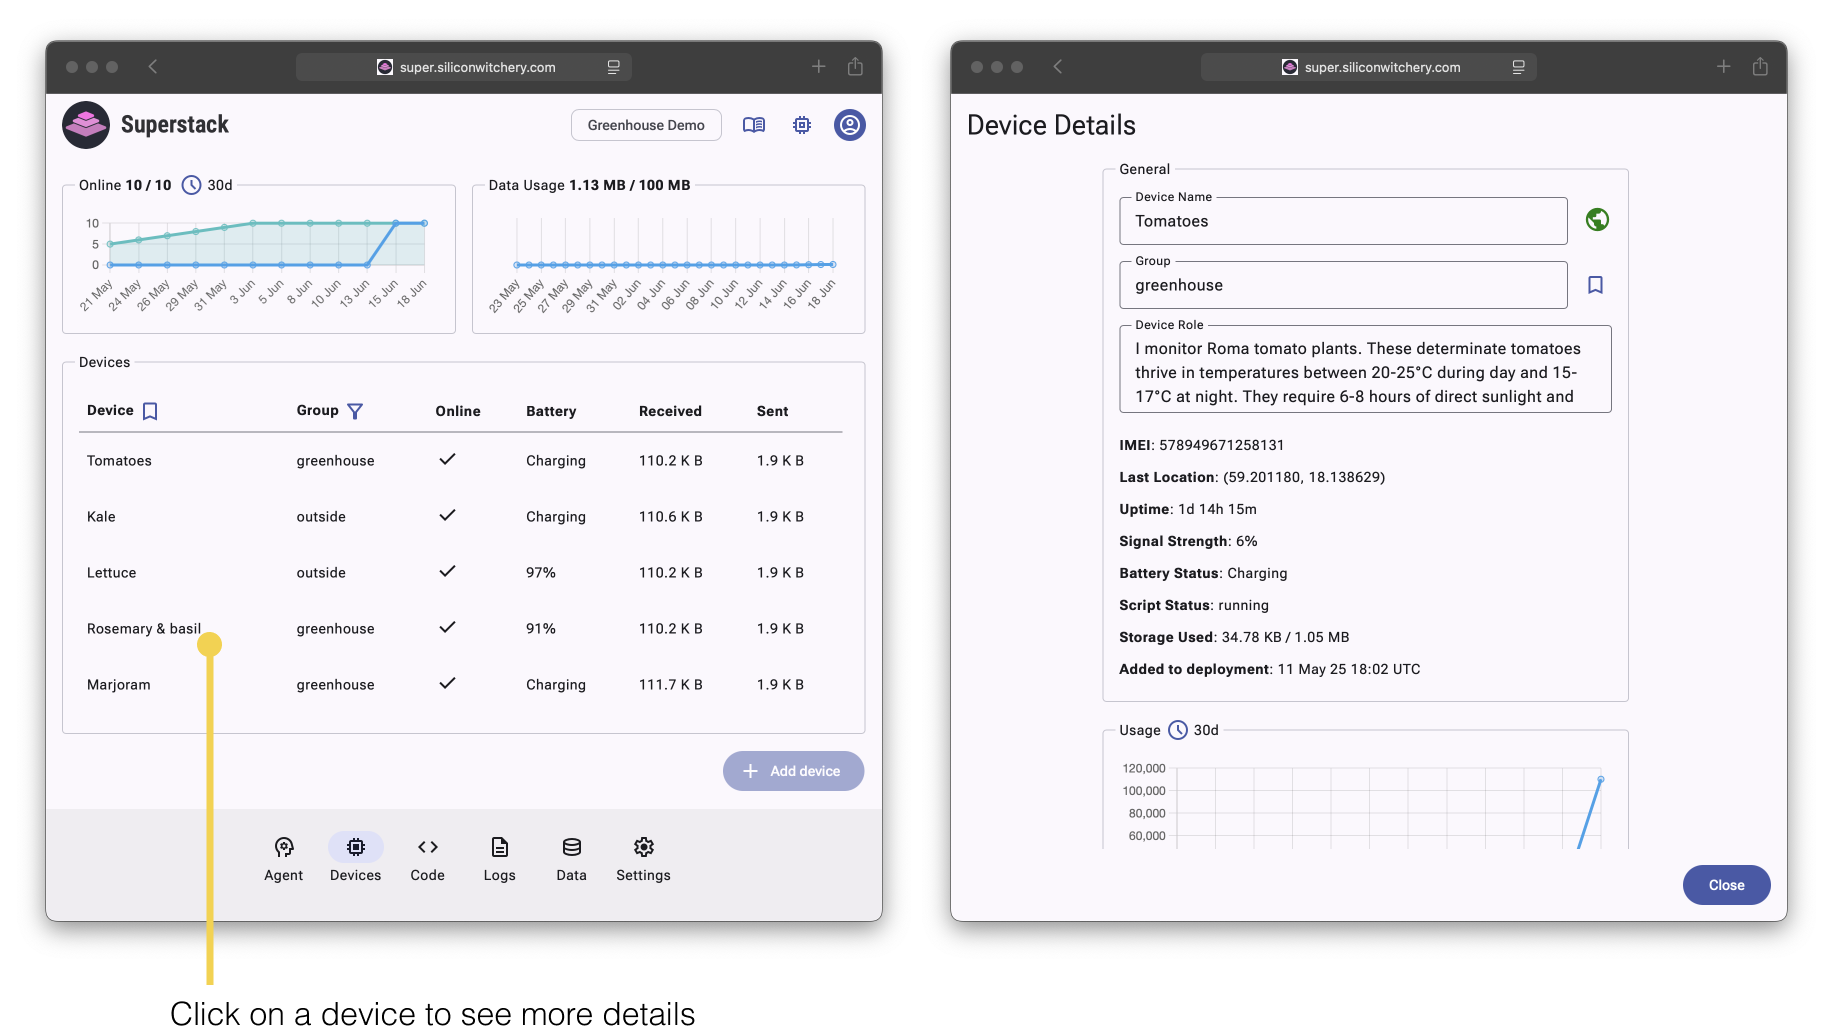
Task: Open new tab plus in left browser
Action: point(818,67)
